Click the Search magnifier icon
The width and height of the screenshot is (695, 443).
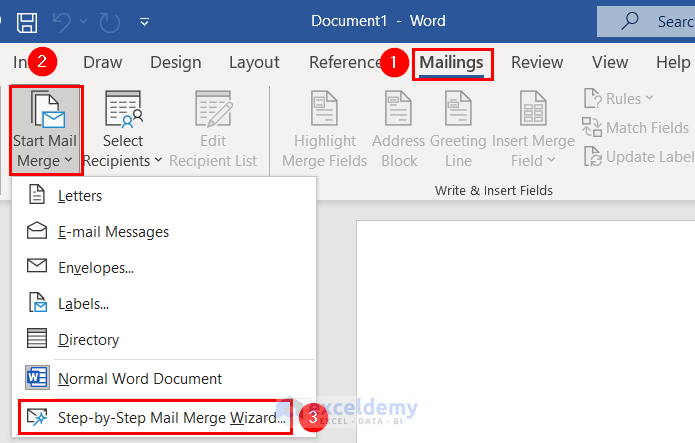click(629, 20)
